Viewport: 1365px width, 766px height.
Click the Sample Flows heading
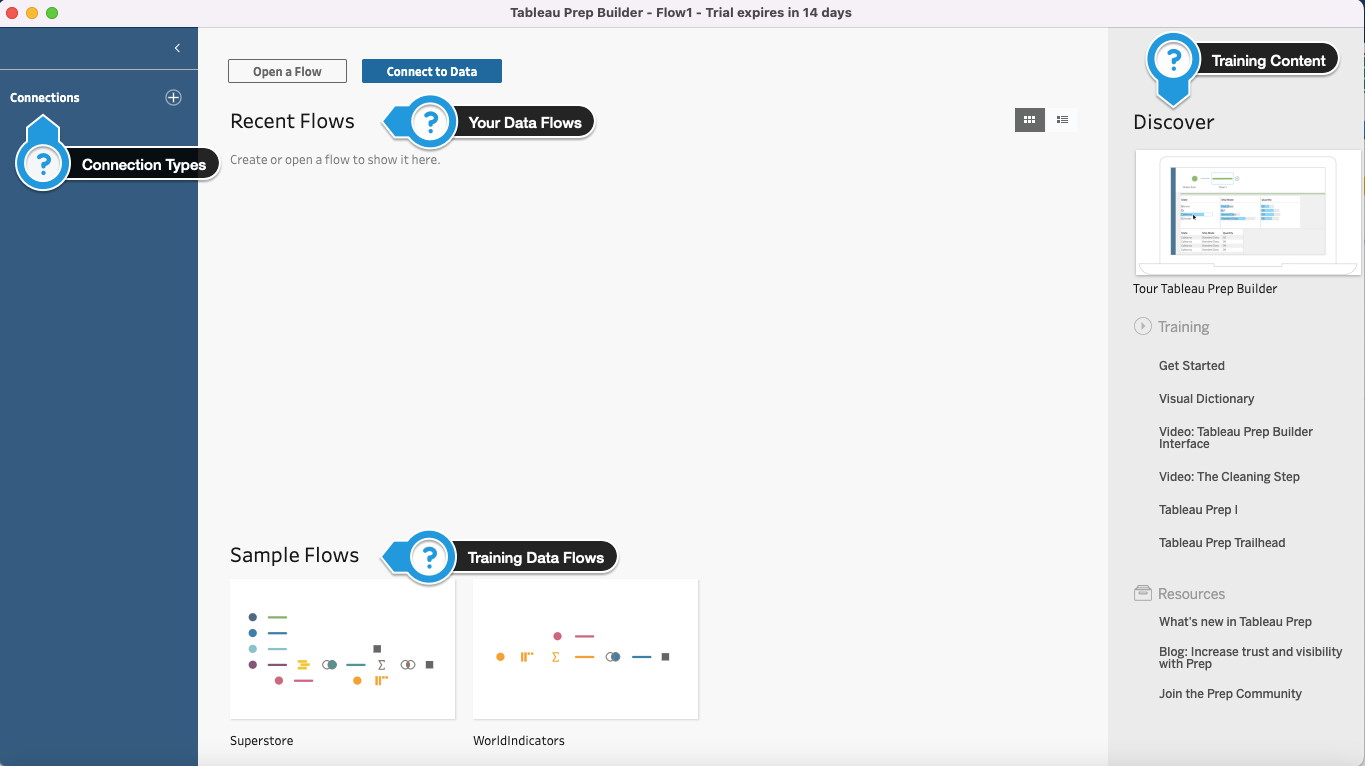pos(294,555)
